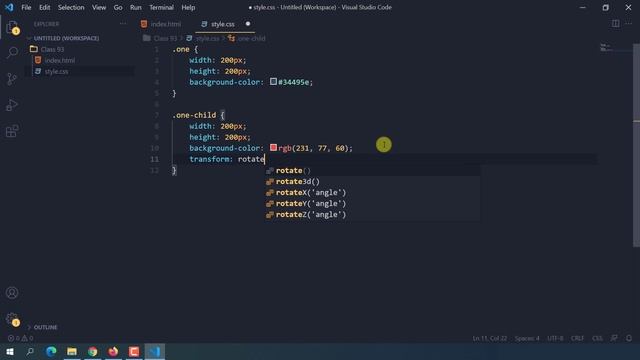Open the File menu
The height and width of the screenshot is (360, 640).
[x=26, y=7]
